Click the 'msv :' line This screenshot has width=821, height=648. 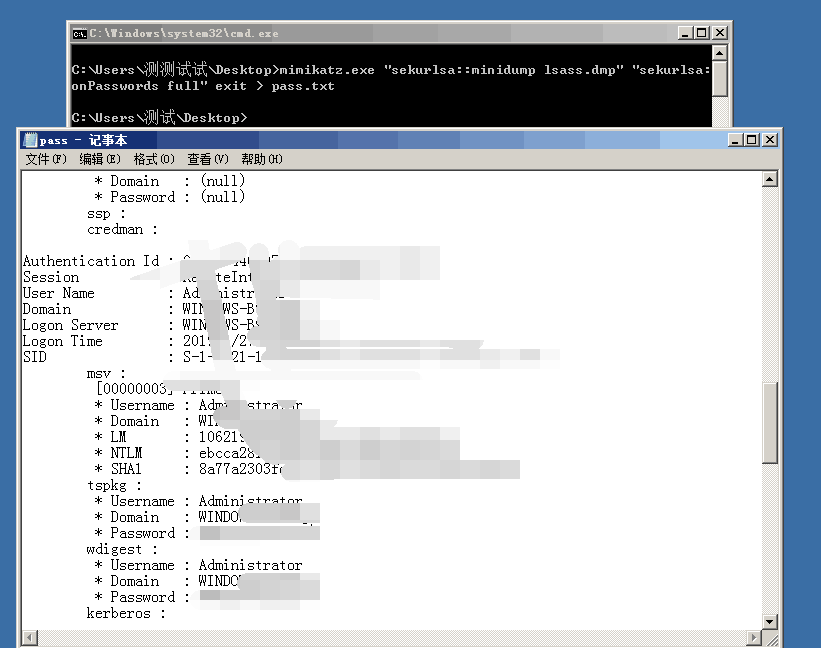point(106,374)
